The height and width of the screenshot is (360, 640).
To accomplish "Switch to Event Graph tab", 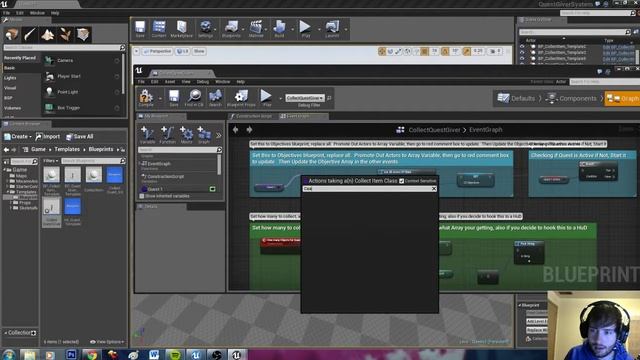I will point(297,117).
